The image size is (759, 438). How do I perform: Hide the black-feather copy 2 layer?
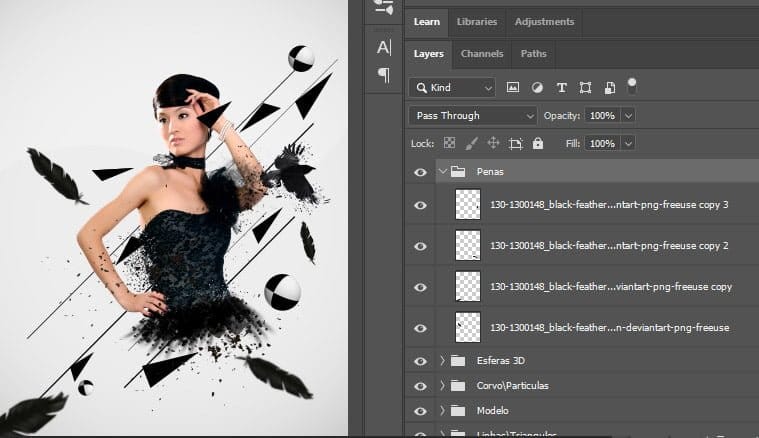click(420, 246)
